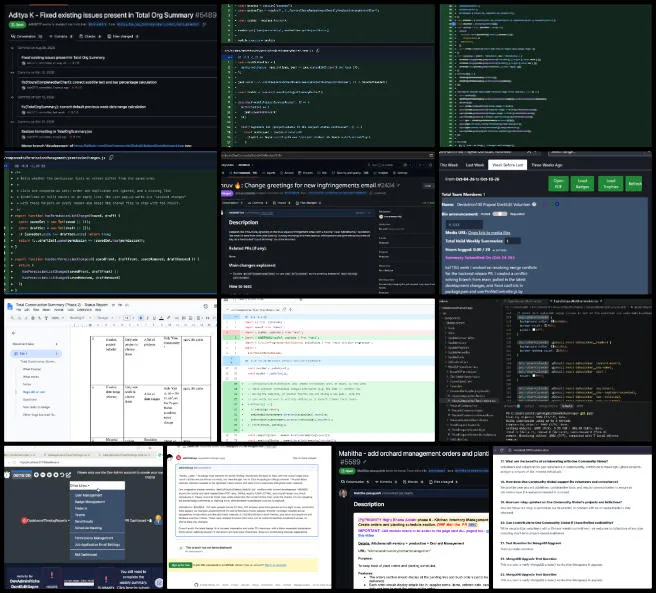Open the Three Weeks Ago tab
Image resolution: width=656 pixels, height=593 pixels.
pos(546,165)
